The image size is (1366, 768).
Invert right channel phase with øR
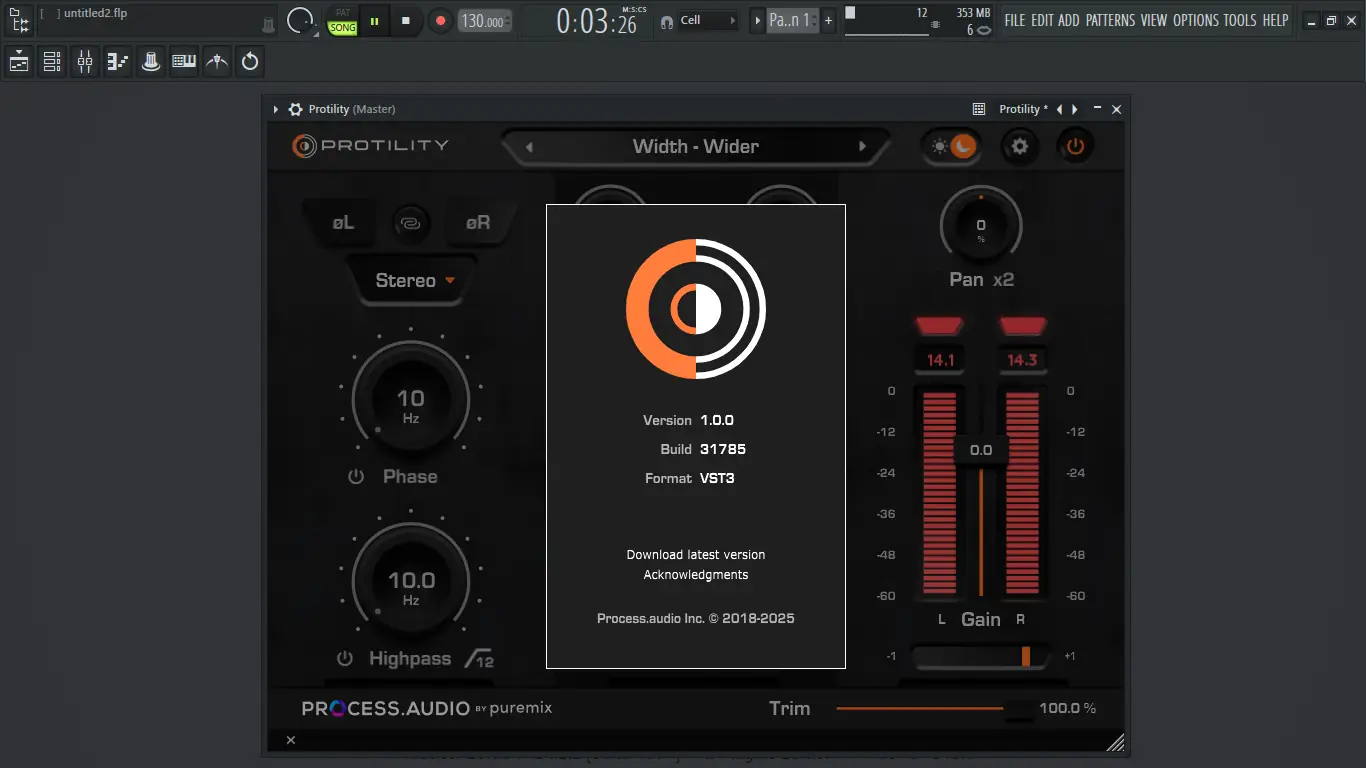tap(478, 222)
